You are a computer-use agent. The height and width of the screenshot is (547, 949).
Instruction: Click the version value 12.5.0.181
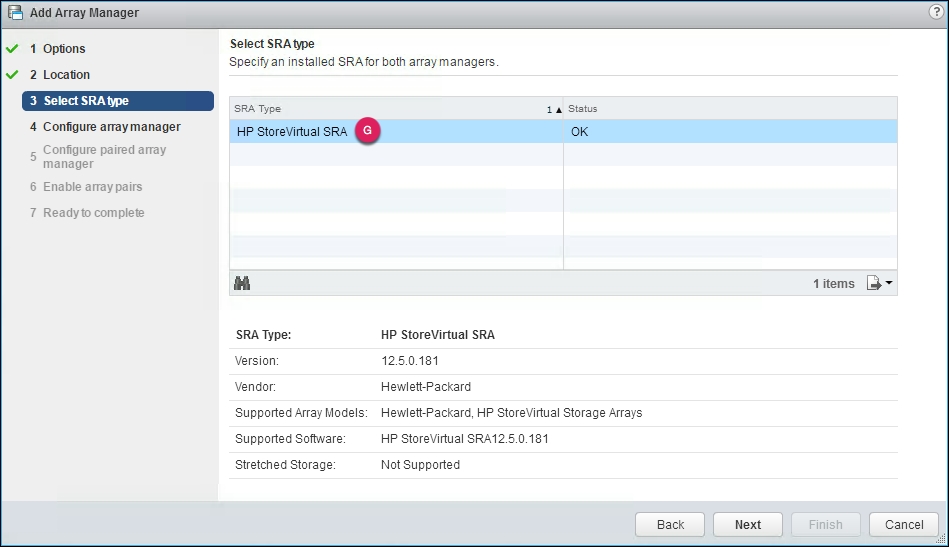[x=410, y=361]
